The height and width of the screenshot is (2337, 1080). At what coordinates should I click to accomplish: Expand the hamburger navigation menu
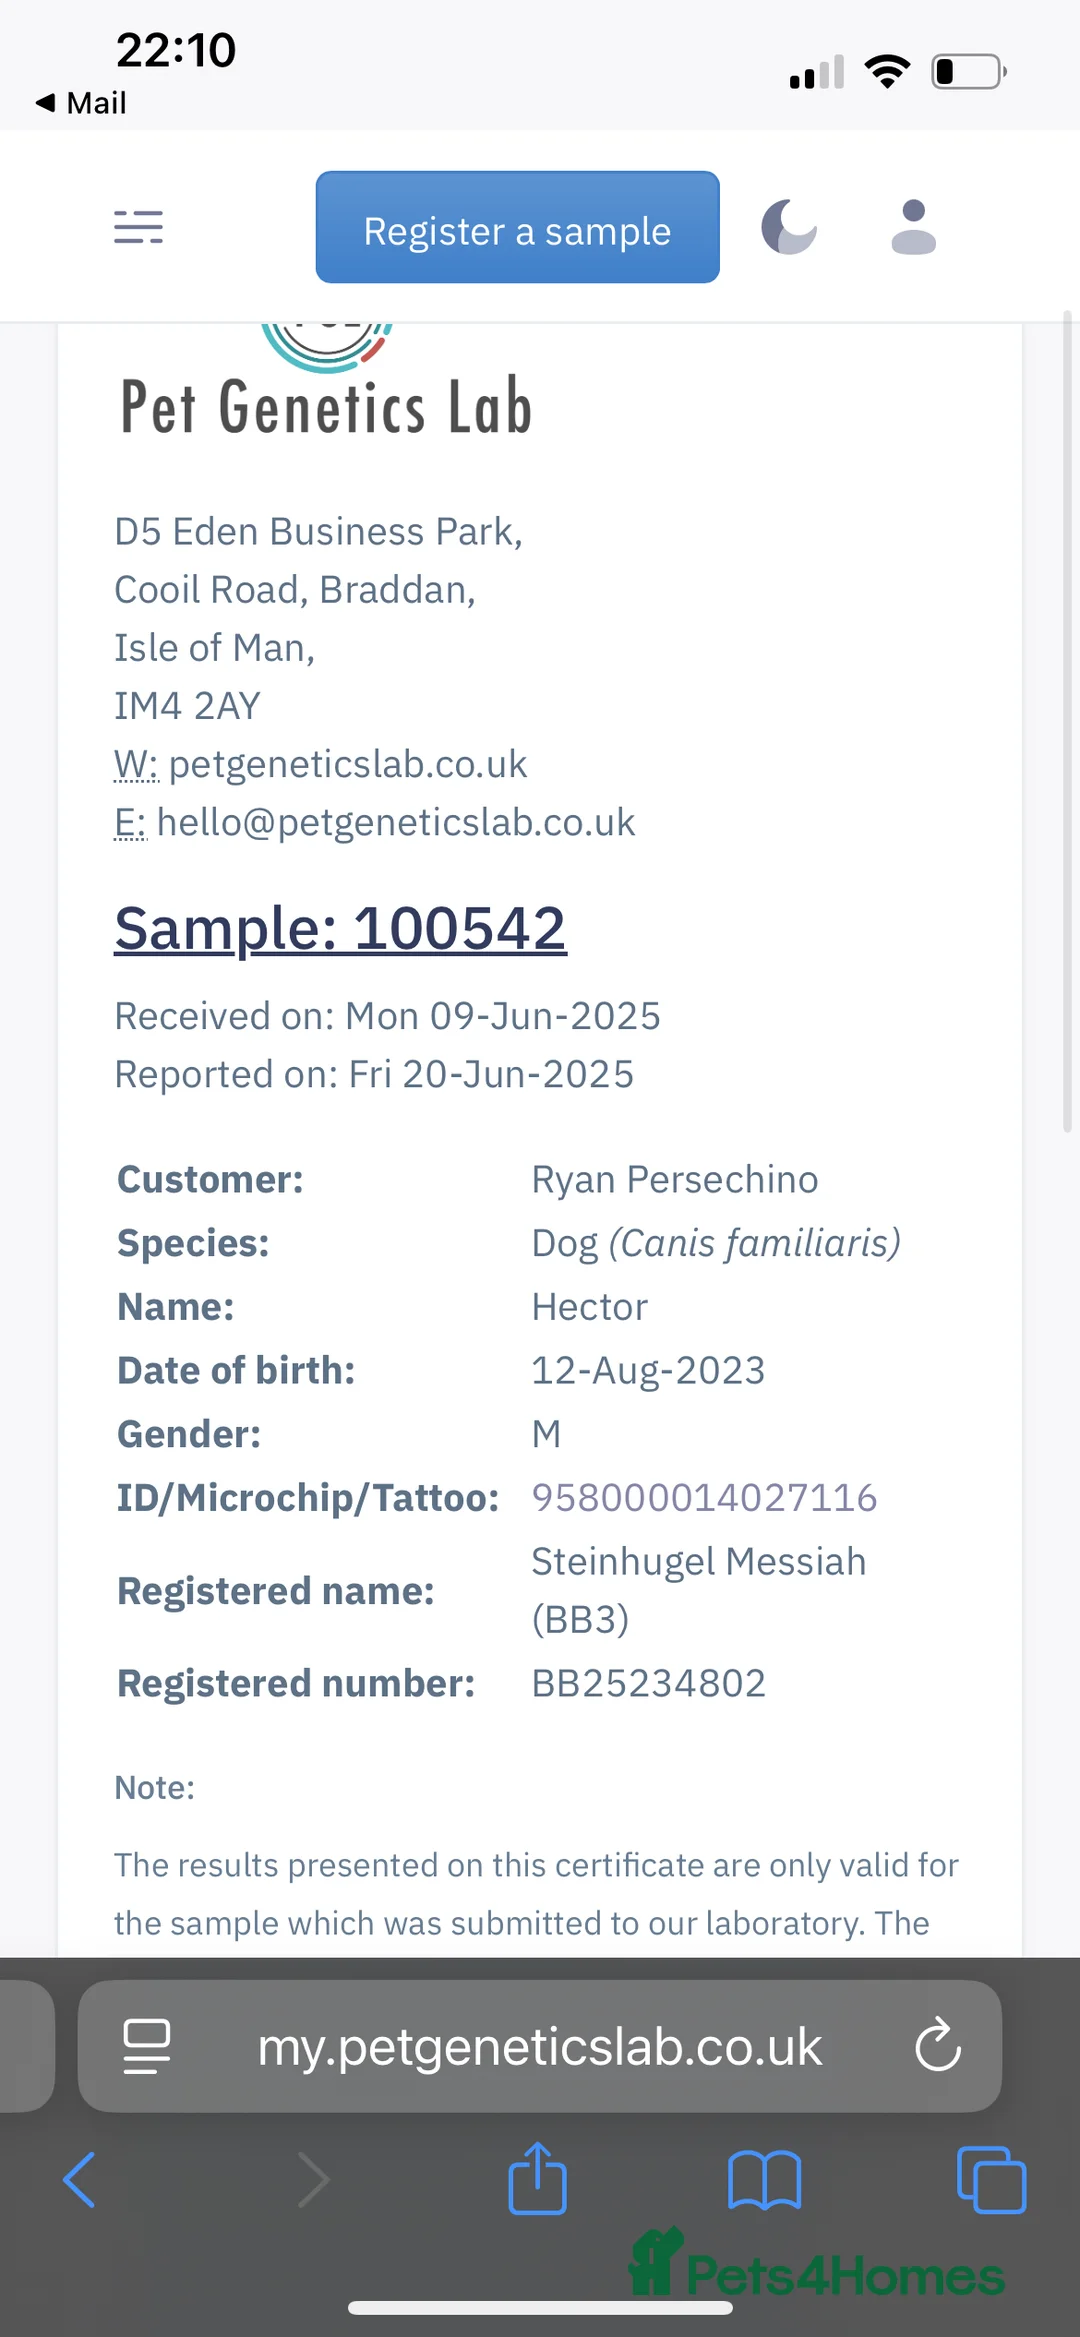pyautogui.click(x=139, y=227)
